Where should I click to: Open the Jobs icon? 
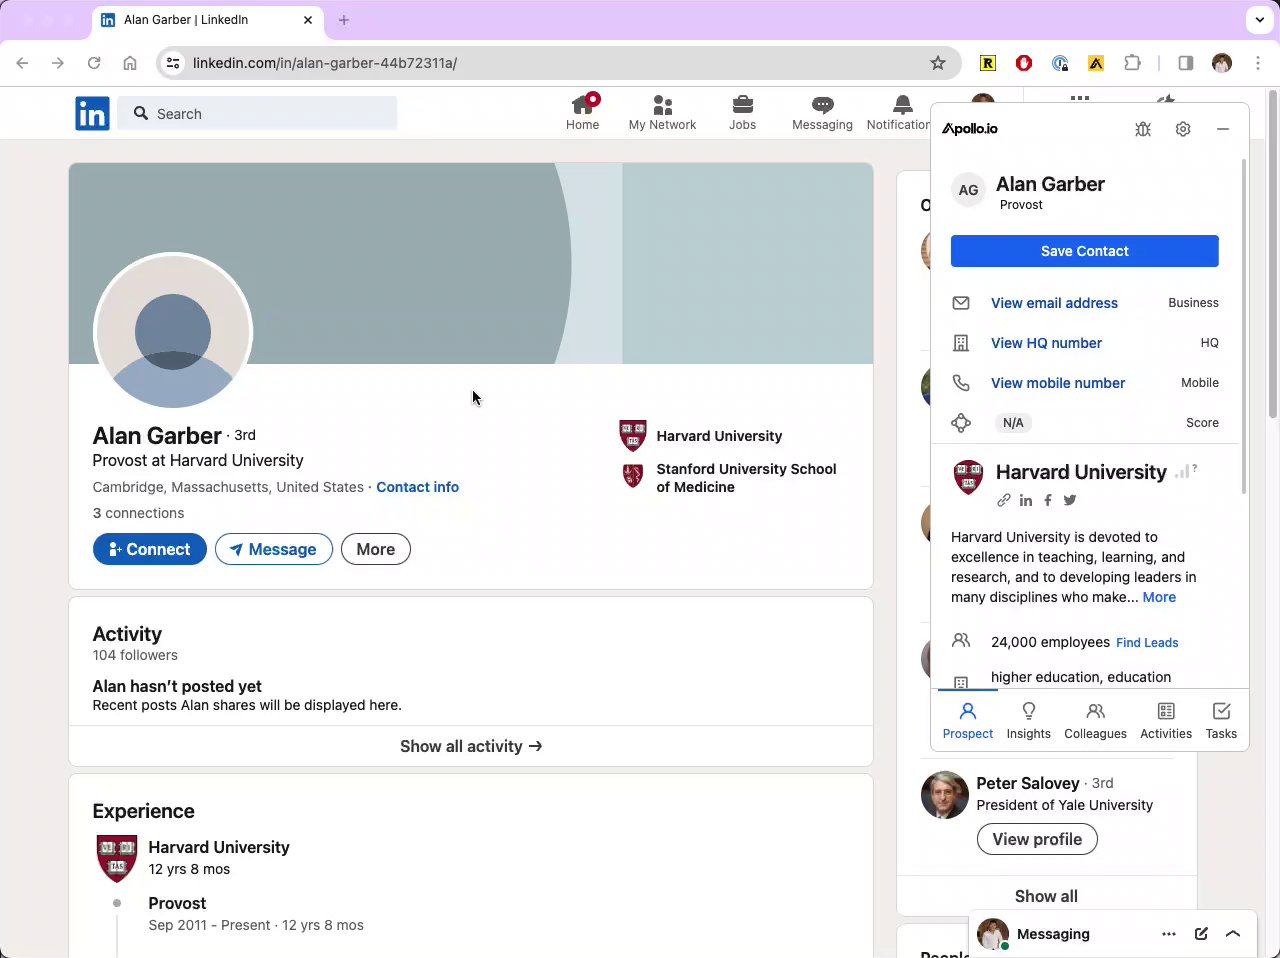click(742, 105)
